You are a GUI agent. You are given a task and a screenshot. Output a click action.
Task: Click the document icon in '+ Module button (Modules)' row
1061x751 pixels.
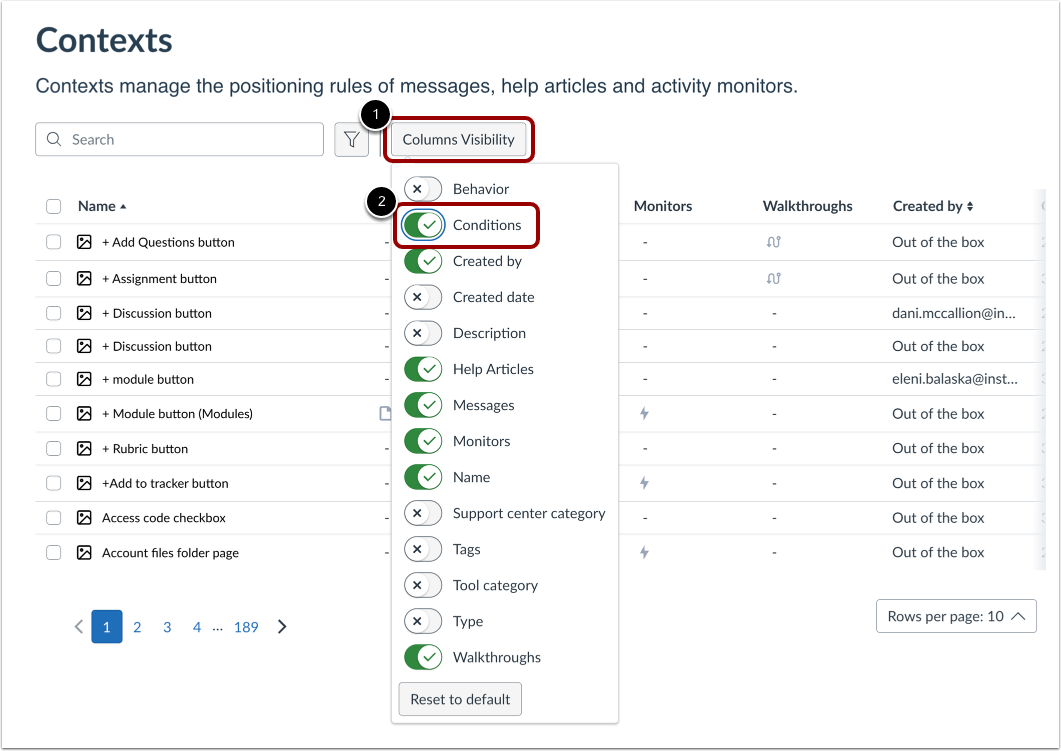[385, 413]
